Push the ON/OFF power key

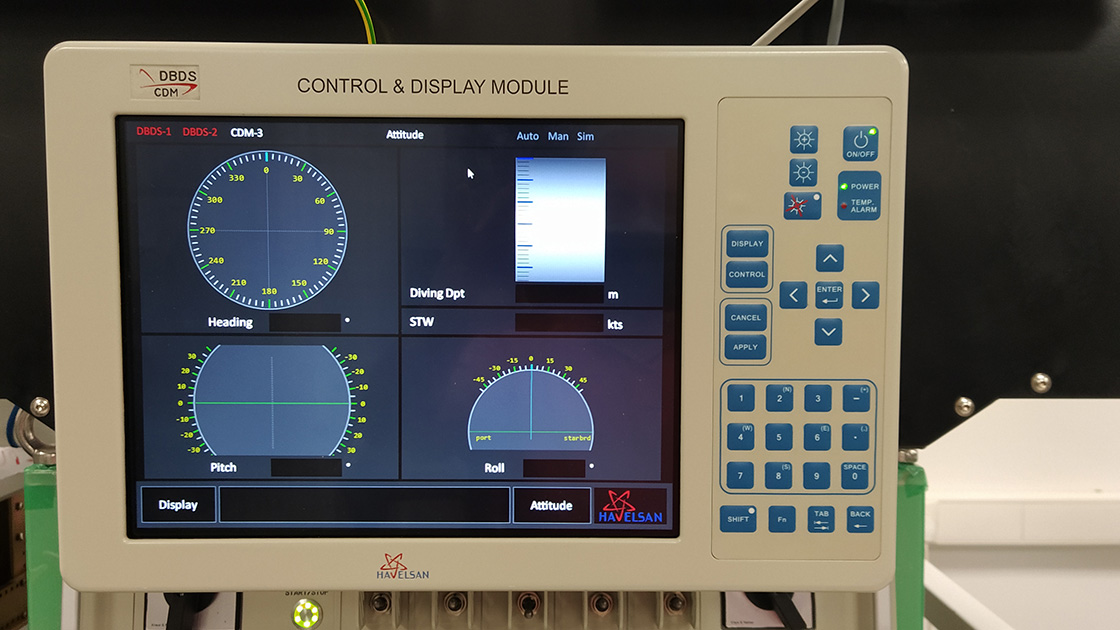click(x=860, y=144)
